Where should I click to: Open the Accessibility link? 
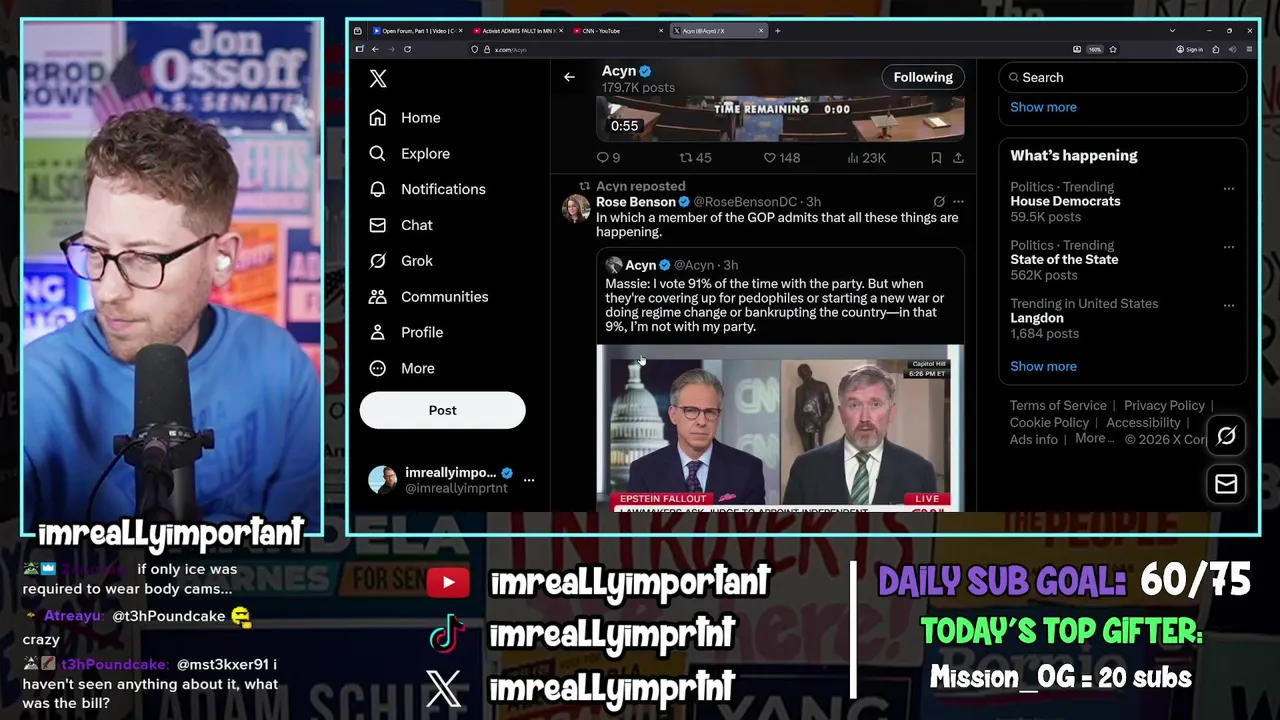1143,423
